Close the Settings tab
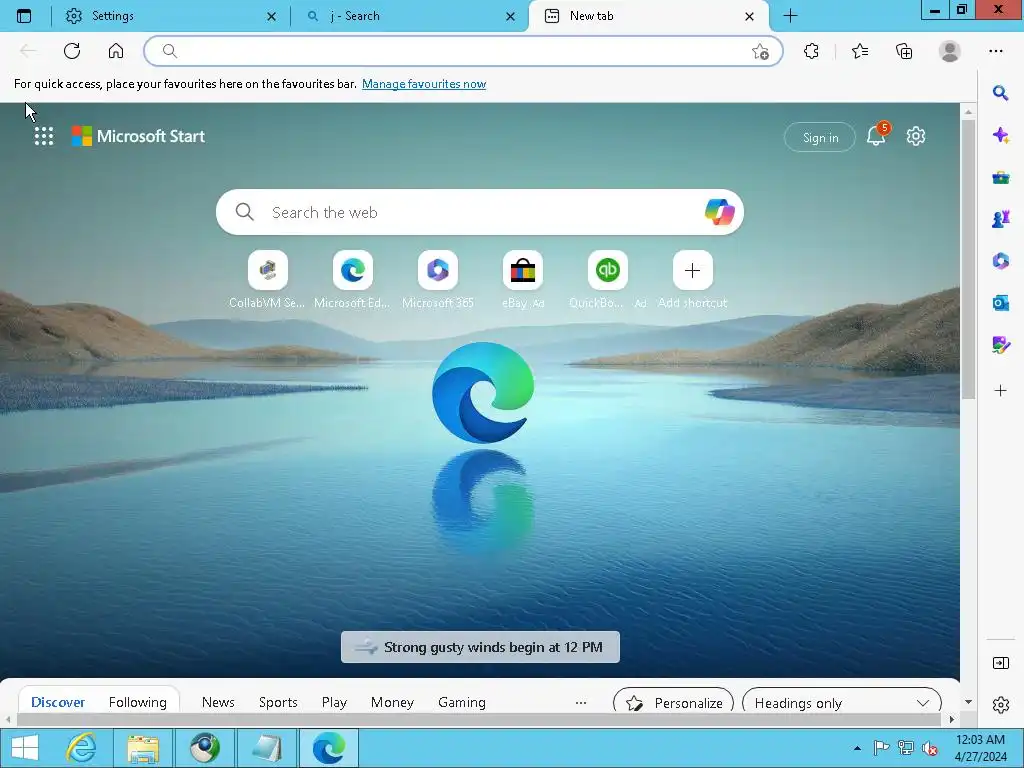 tap(272, 16)
